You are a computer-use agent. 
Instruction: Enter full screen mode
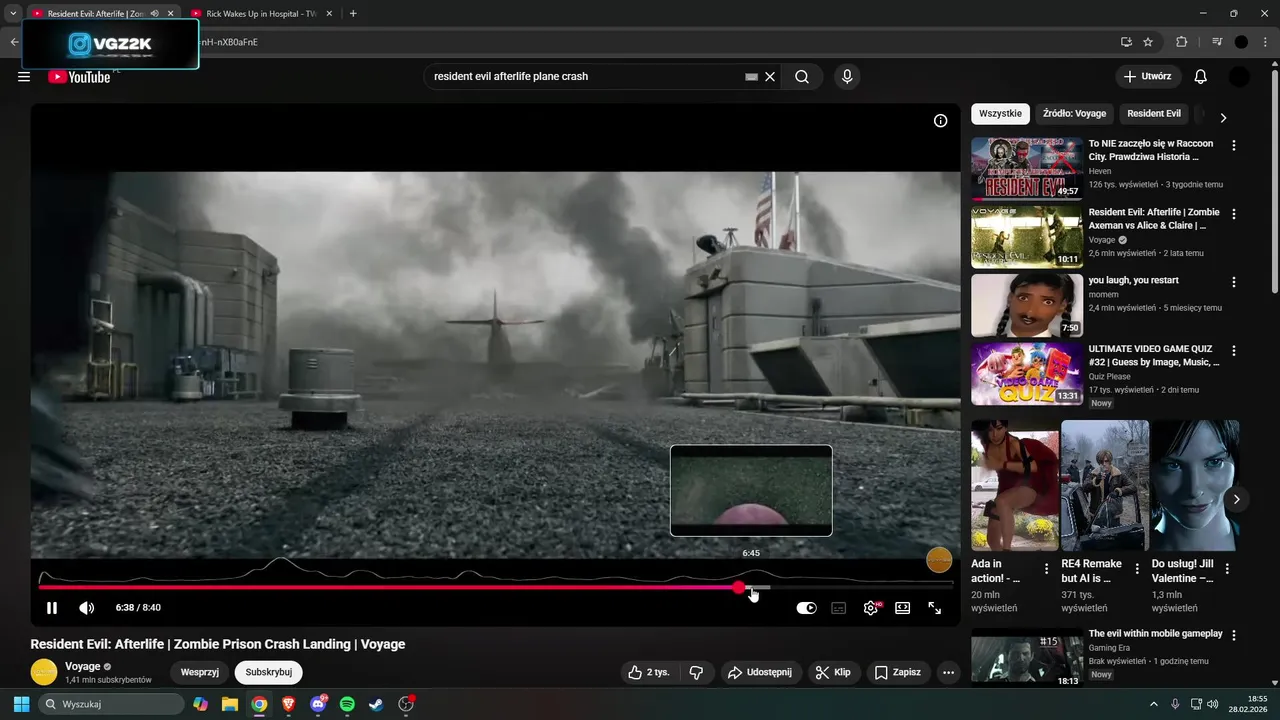coord(935,608)
